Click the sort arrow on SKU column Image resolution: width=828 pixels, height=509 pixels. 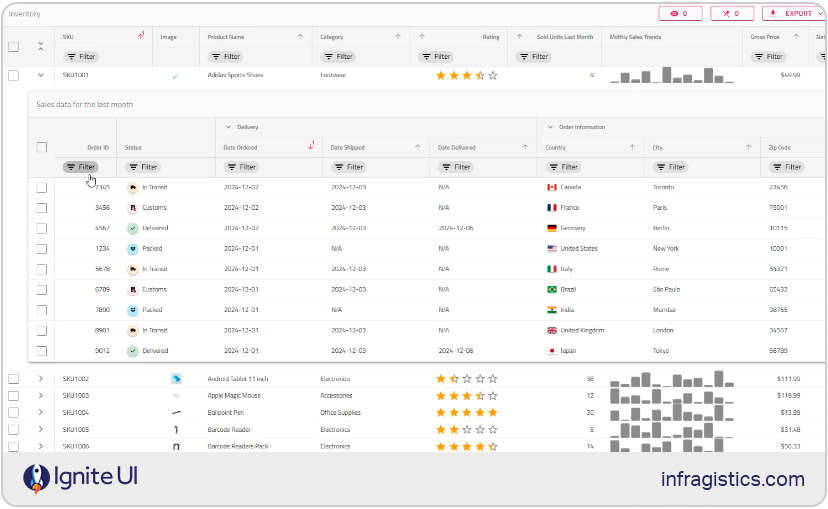pos(141,37)
